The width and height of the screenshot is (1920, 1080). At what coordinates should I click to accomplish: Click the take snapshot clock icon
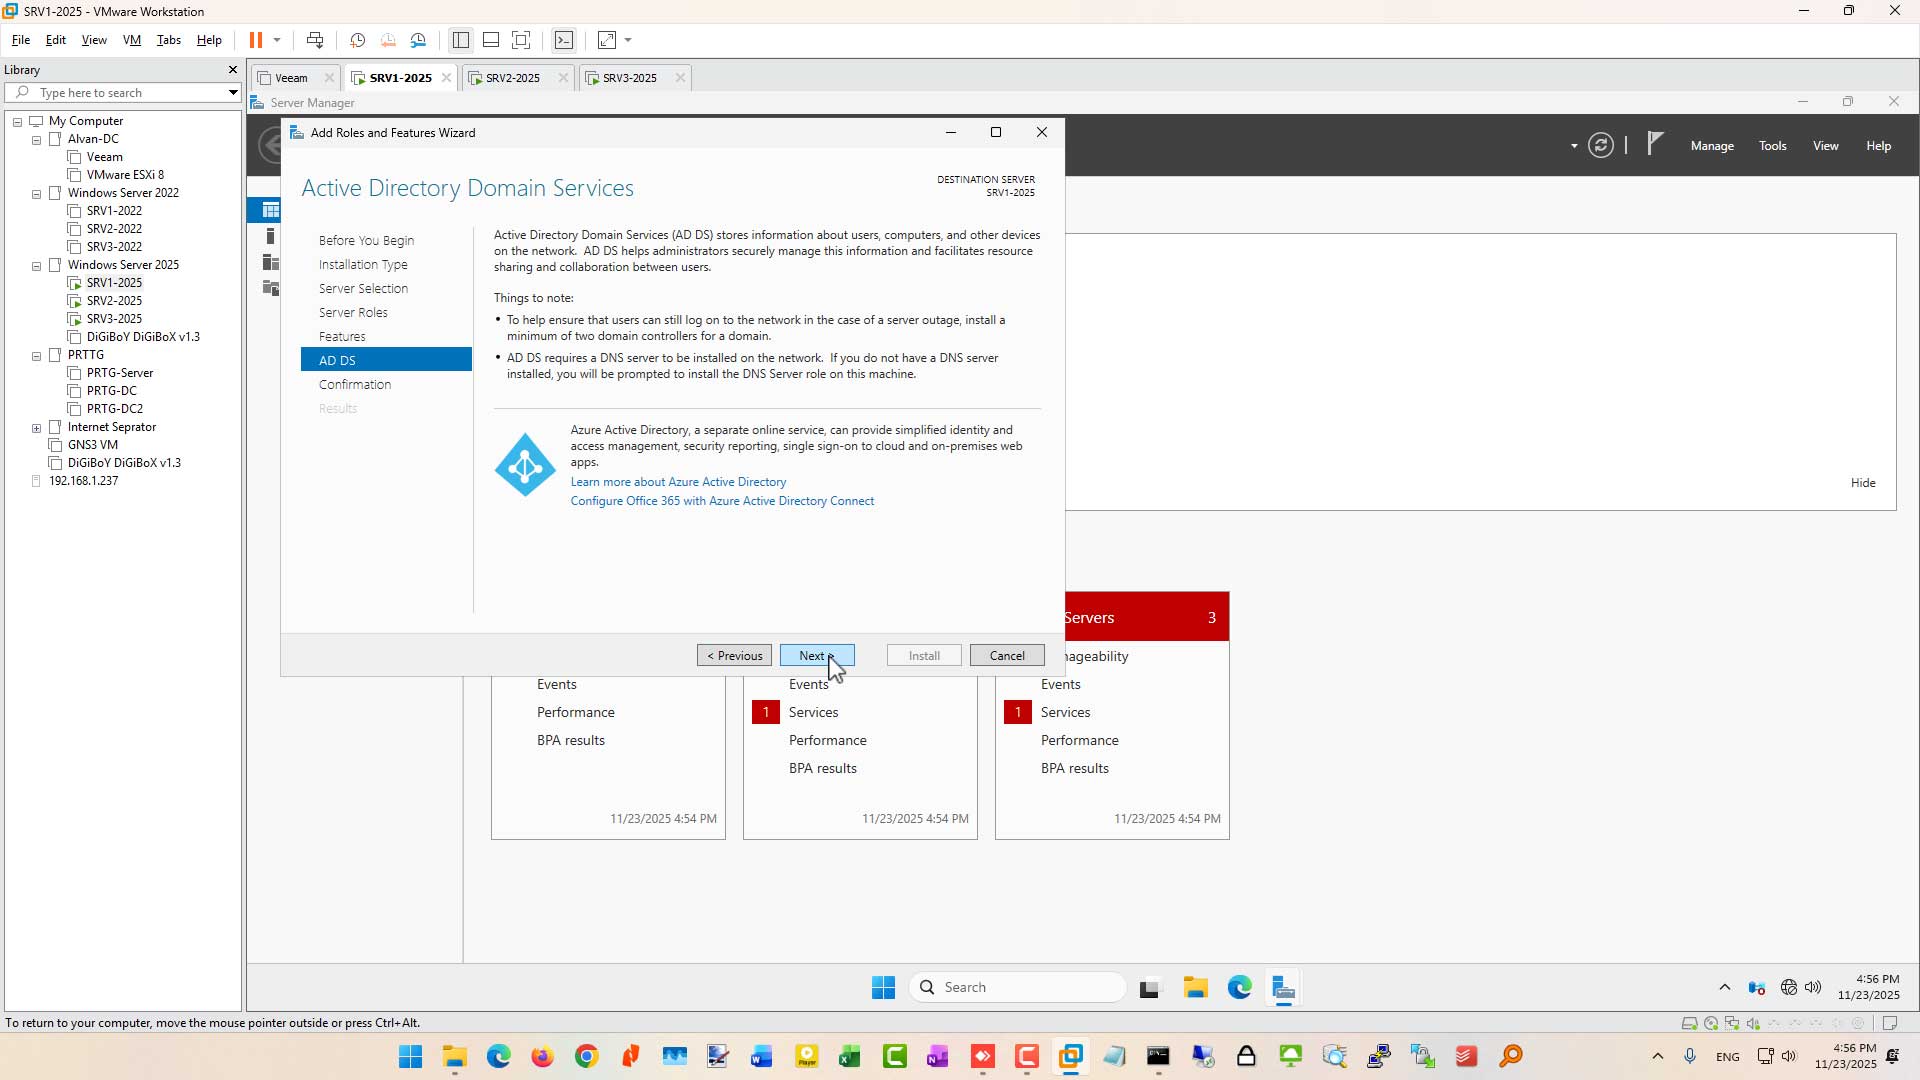(357, 40)
